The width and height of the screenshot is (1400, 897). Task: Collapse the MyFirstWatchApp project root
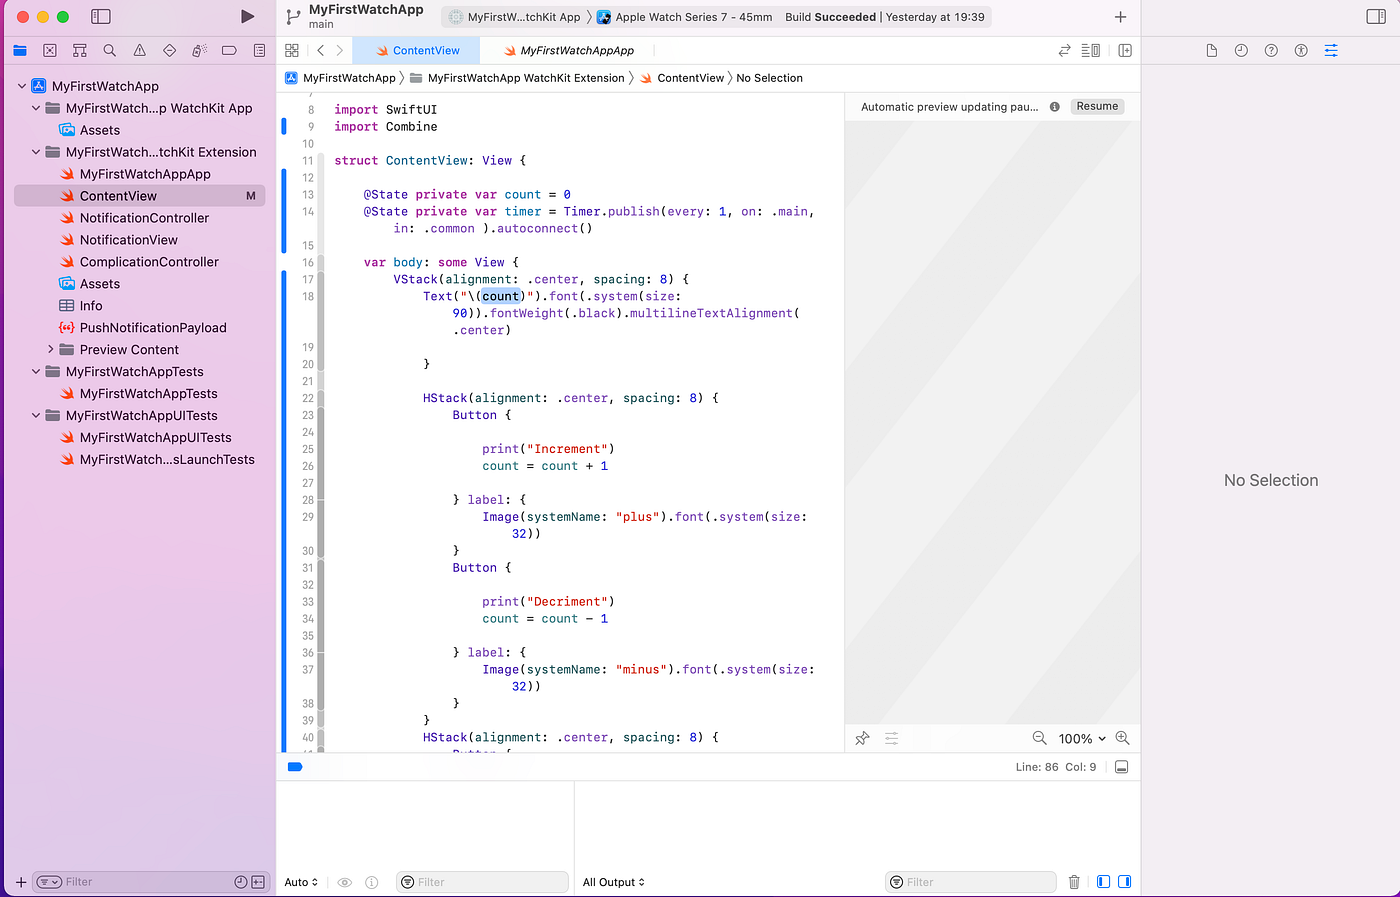point(22,86)
